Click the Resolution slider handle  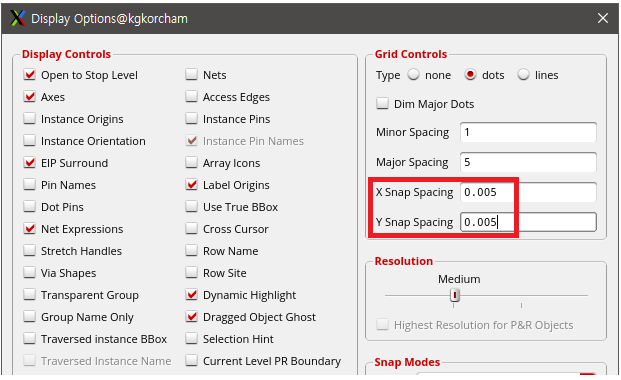(455, 295)
